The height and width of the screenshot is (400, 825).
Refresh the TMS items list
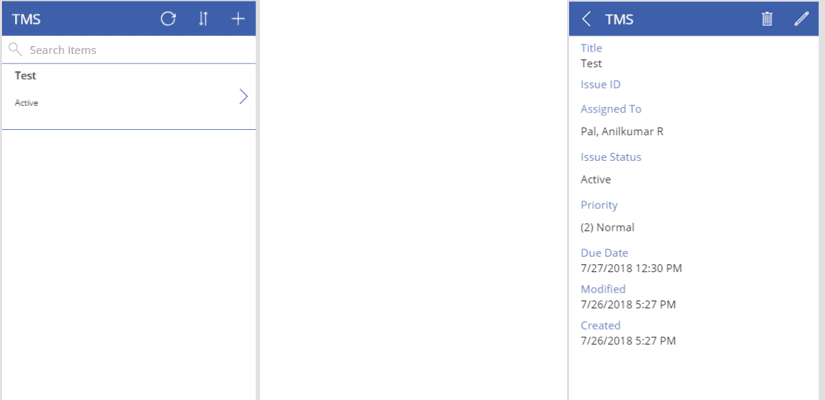pyautogui.click(x=168, y=19)
